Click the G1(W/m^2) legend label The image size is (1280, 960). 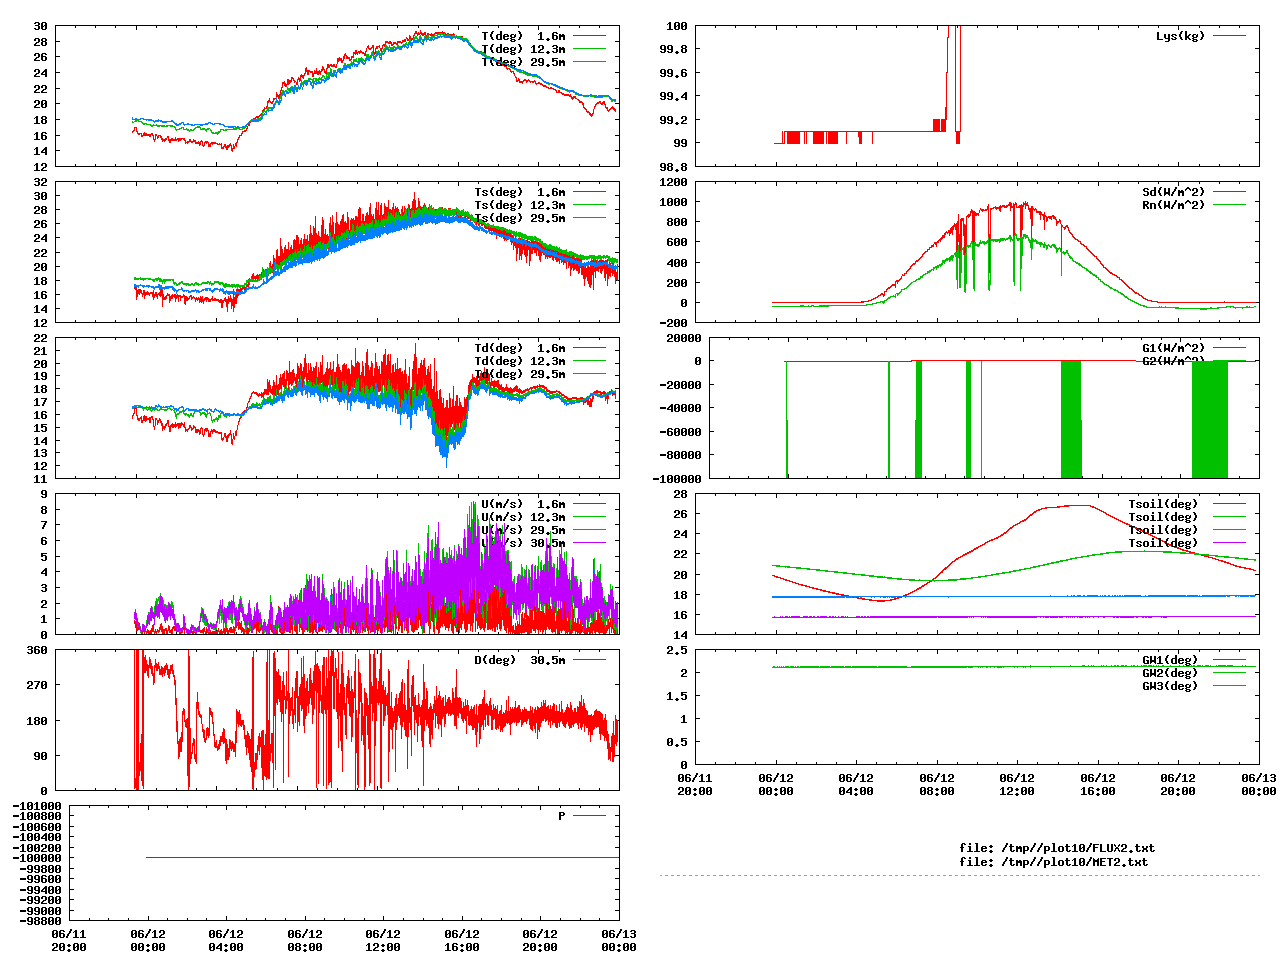click(x=1173, y=348)
